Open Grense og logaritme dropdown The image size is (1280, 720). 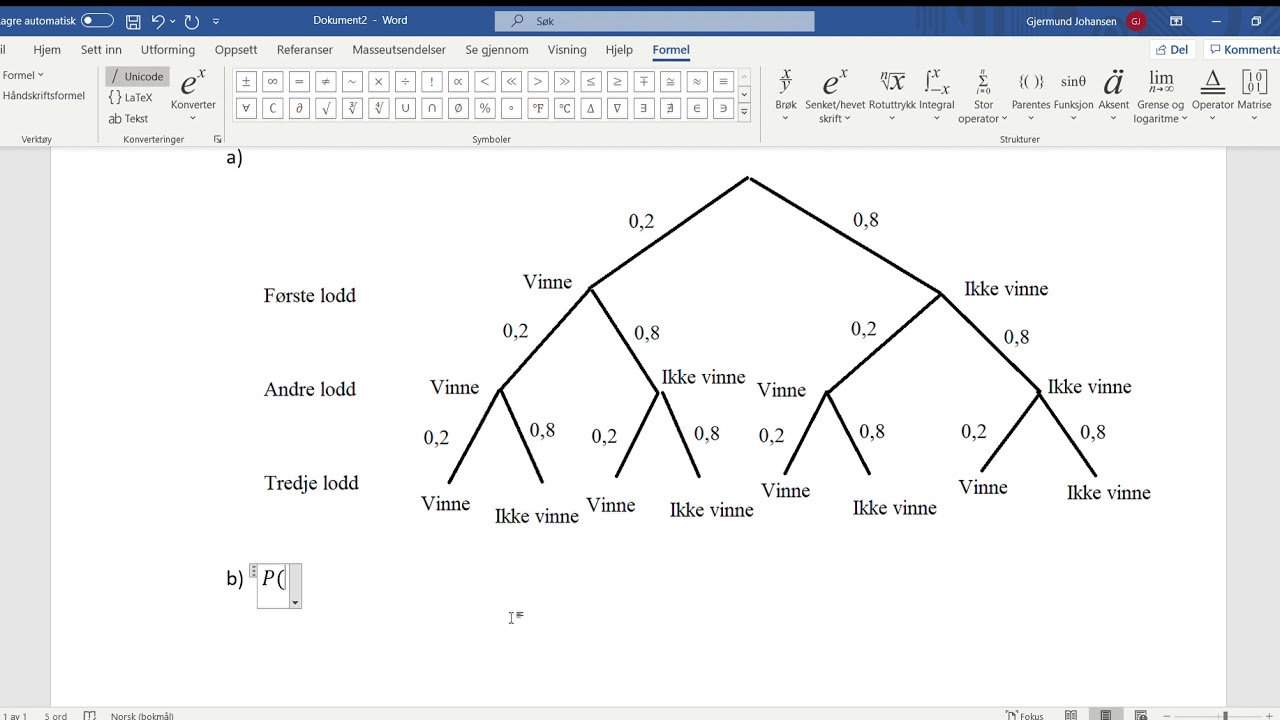pyautogui.click(x=1160, y=96)
